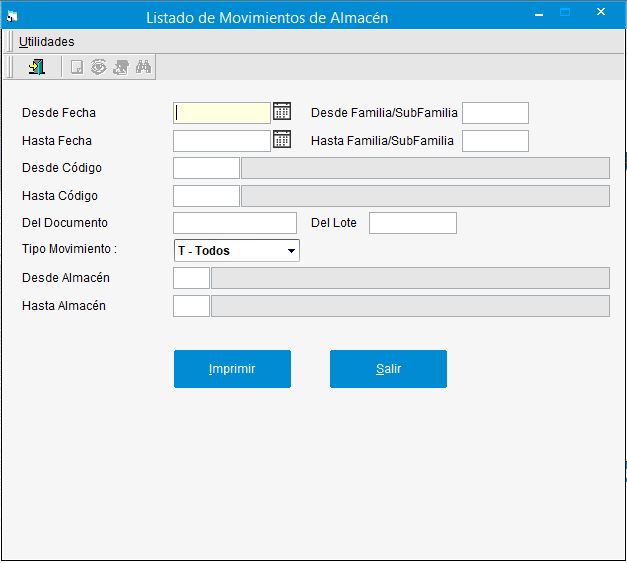Click the Del Documento input field
This screenshot has width=627, height=563.
click(x=235, y=223)
